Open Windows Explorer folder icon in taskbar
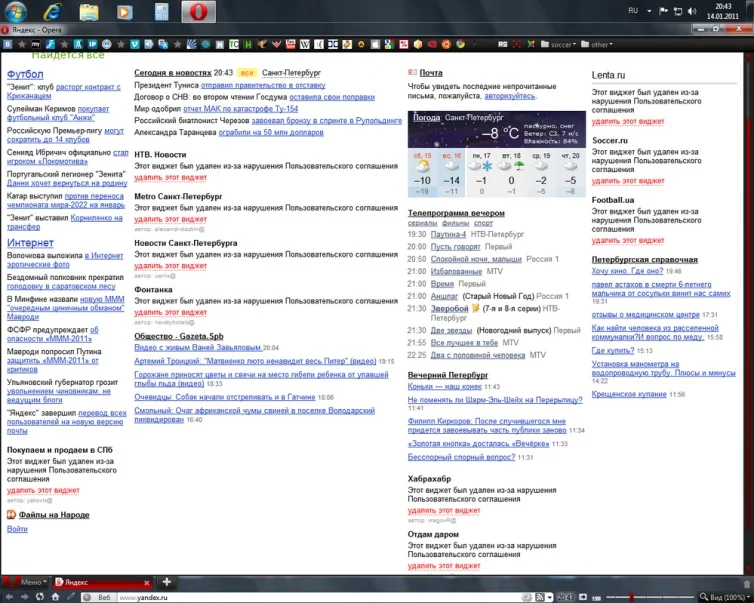Viewport: 754px width, 603px height. pos(88,12)
